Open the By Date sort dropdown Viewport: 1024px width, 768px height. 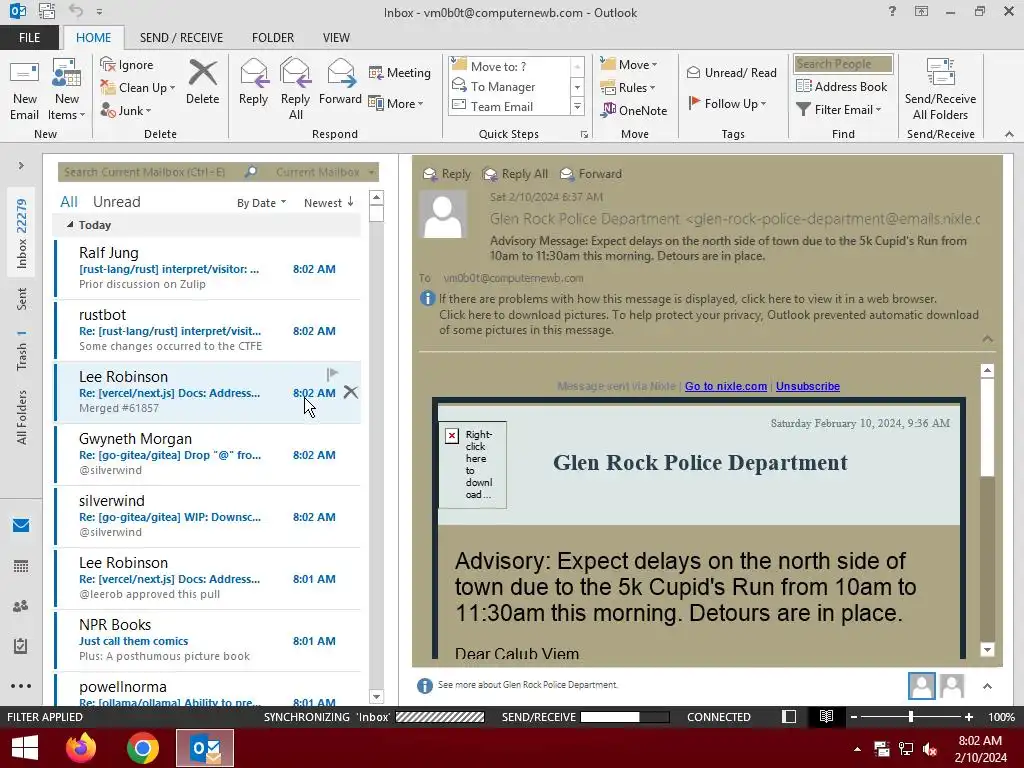[261, 203]
